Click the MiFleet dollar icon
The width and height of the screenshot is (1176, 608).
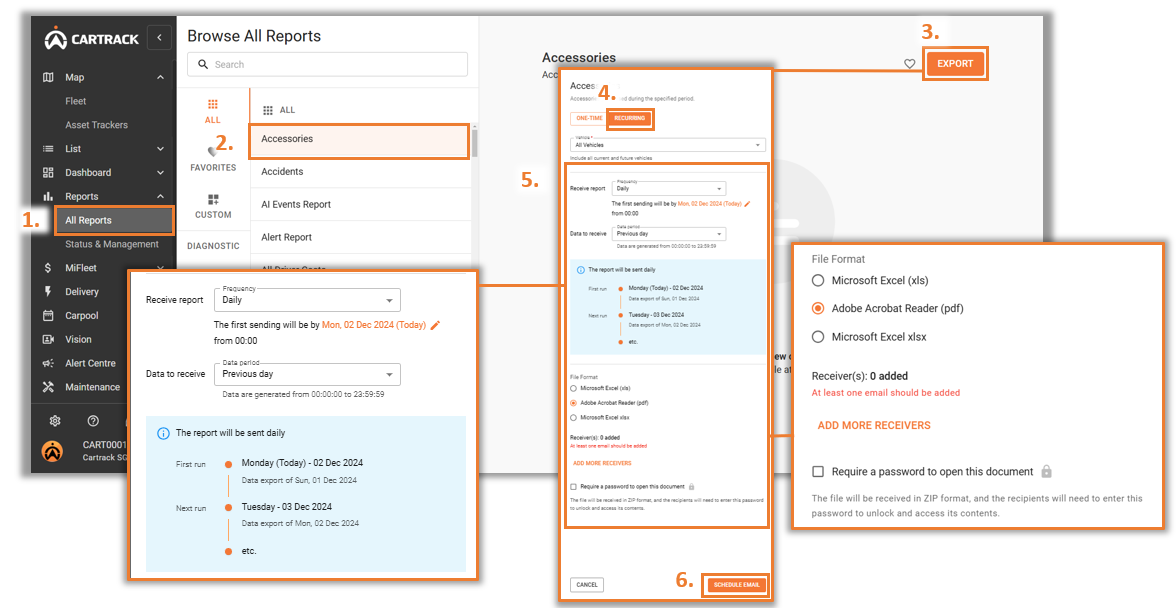click(x=48, y=268)
